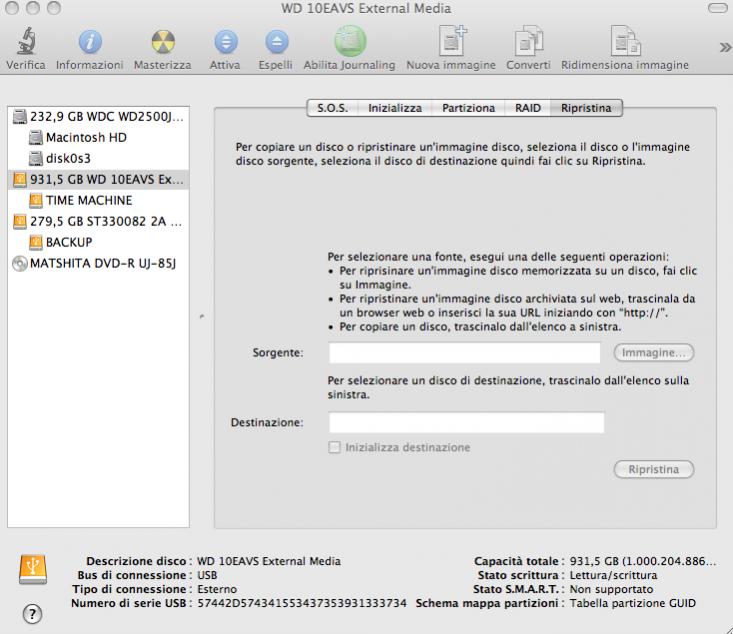Switch to the Ripristina tab
This screenshot has width=733, height=634.
pyautogui.click(x=586, y=108)
